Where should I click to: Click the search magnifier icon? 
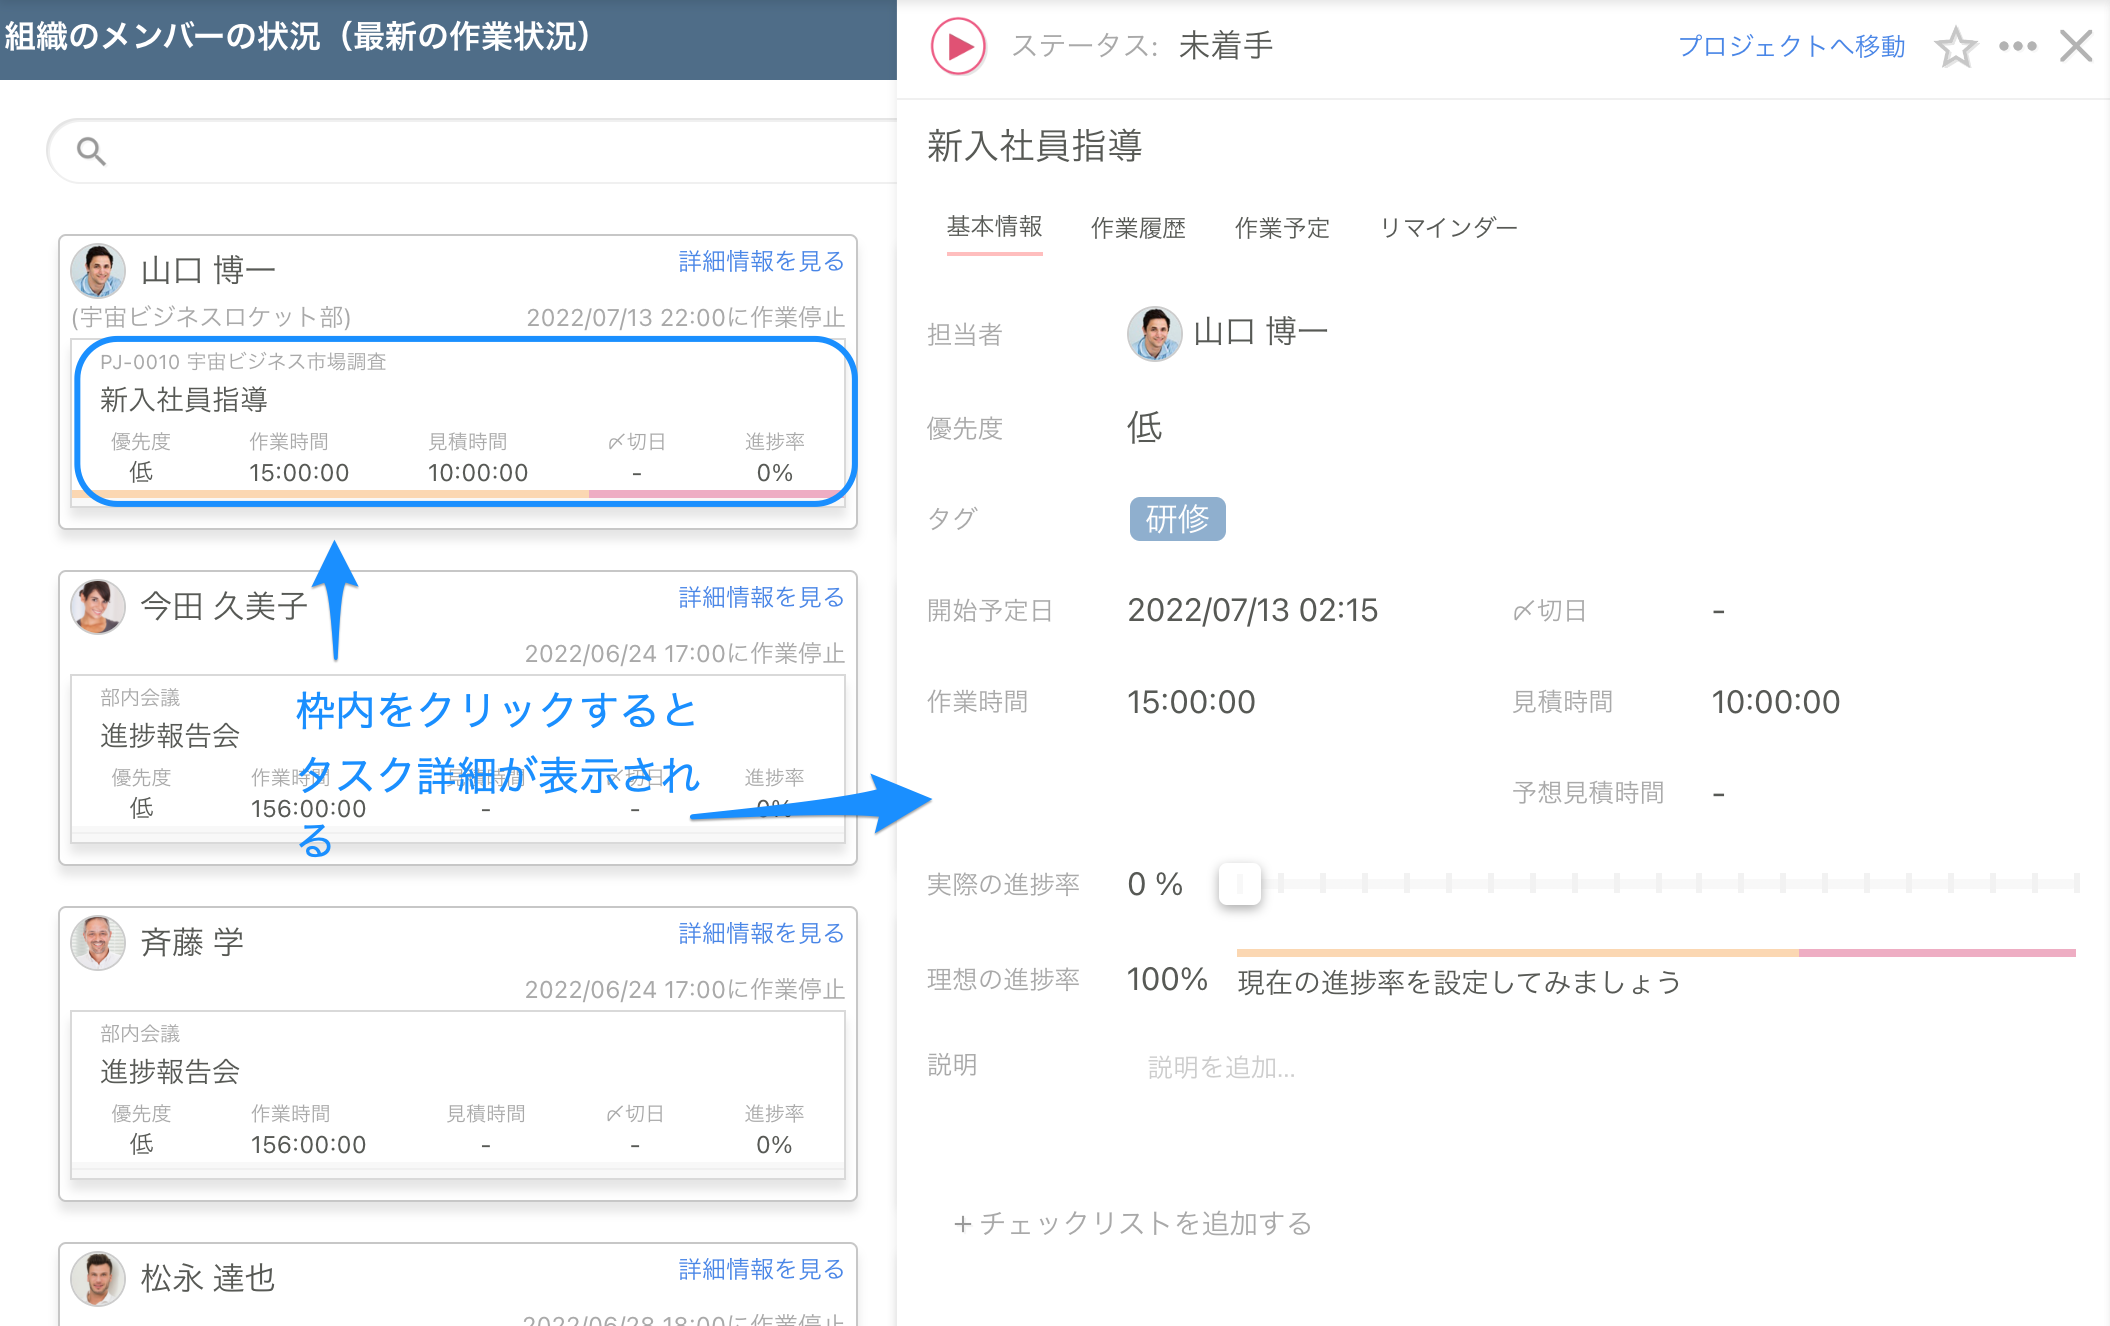point(91,151)
